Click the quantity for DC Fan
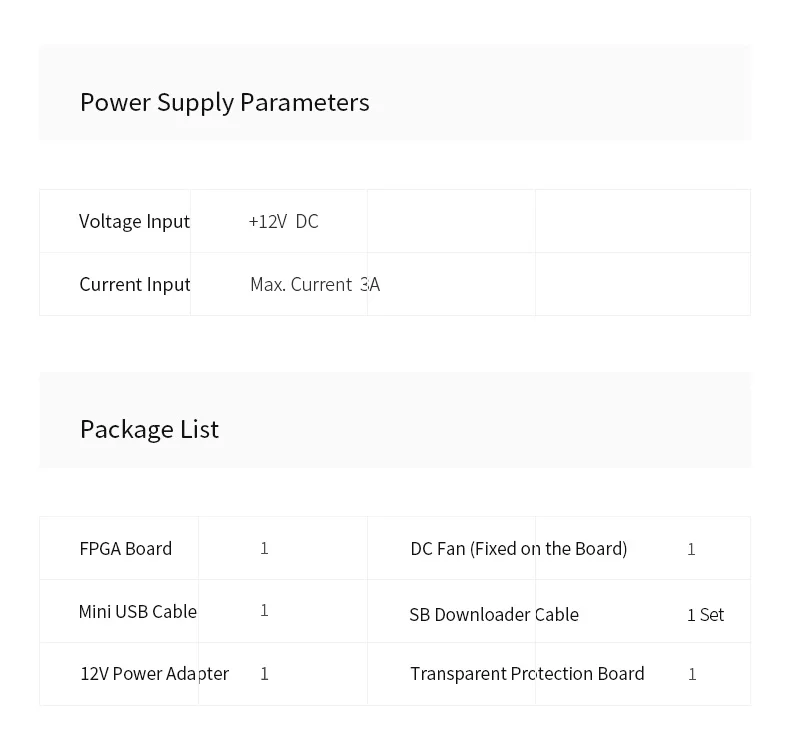Image resolution: width=790 pixels, height=739 pixels. coord(691,549)
